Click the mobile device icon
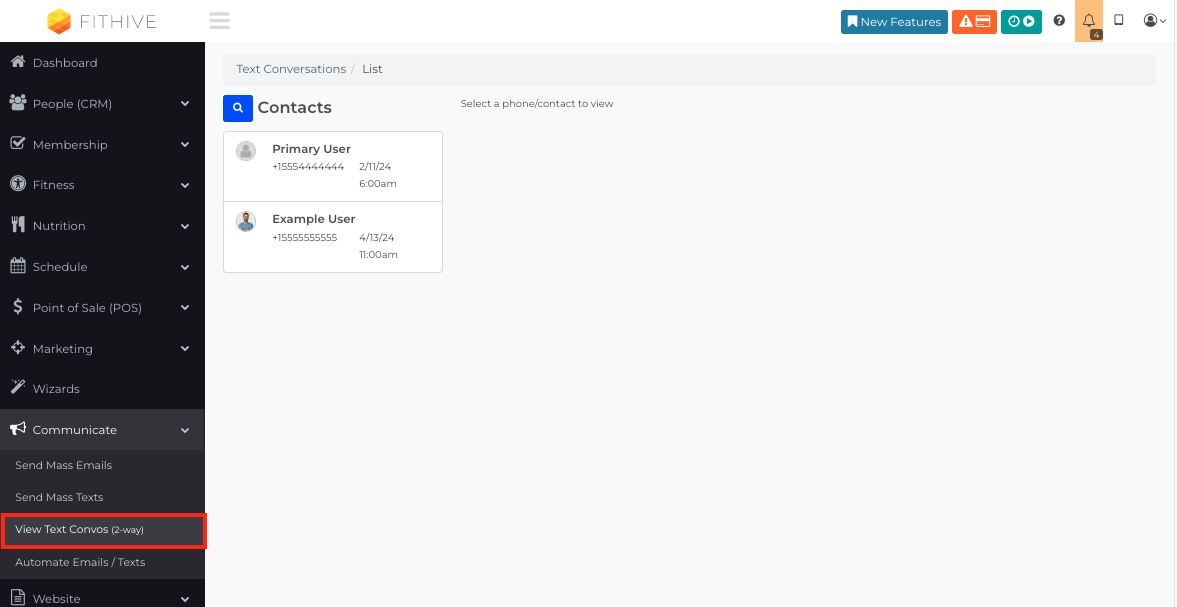The height and width of the screenshot is (607, 1177). pos(1118,21)
